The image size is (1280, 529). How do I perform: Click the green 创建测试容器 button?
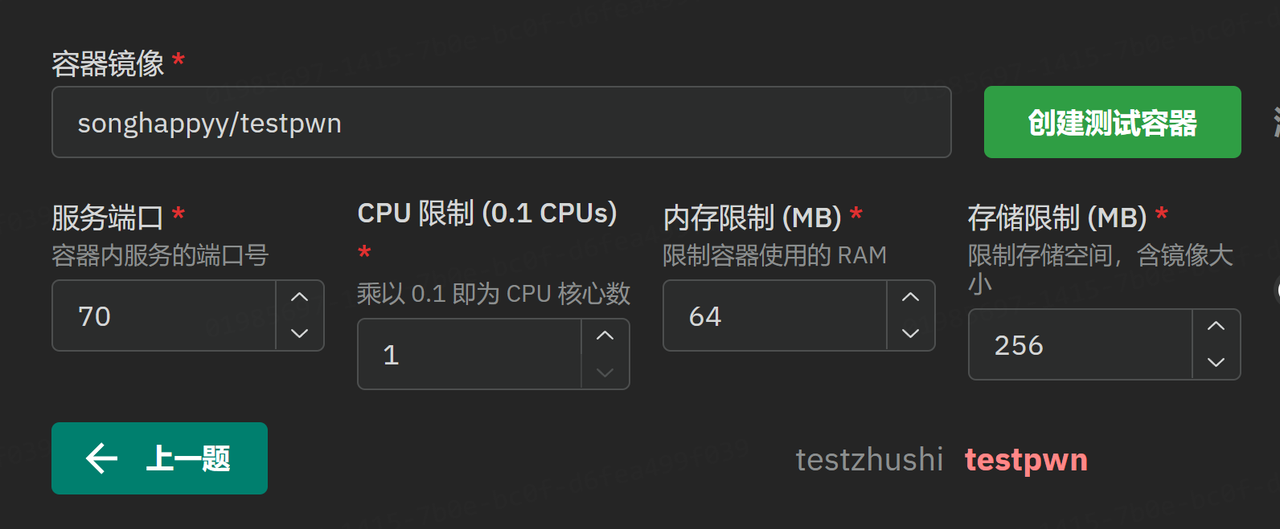1112,122
